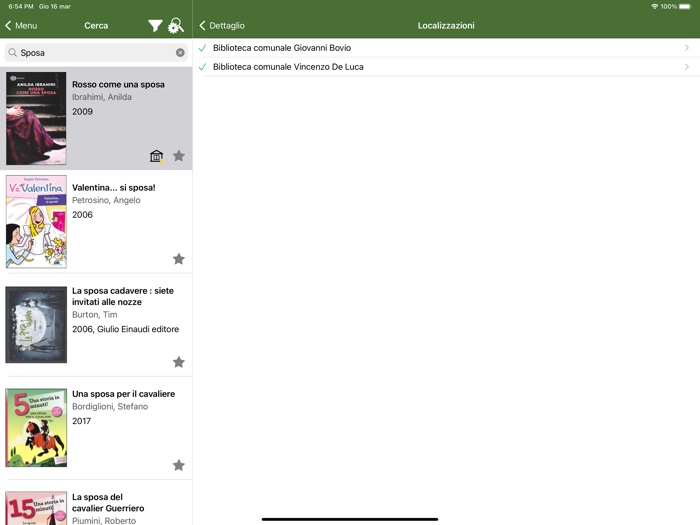Screen dimensions: 700x525
Task: Click green checkmark beside Giovanni Bovio
Action: click(202, 48)
